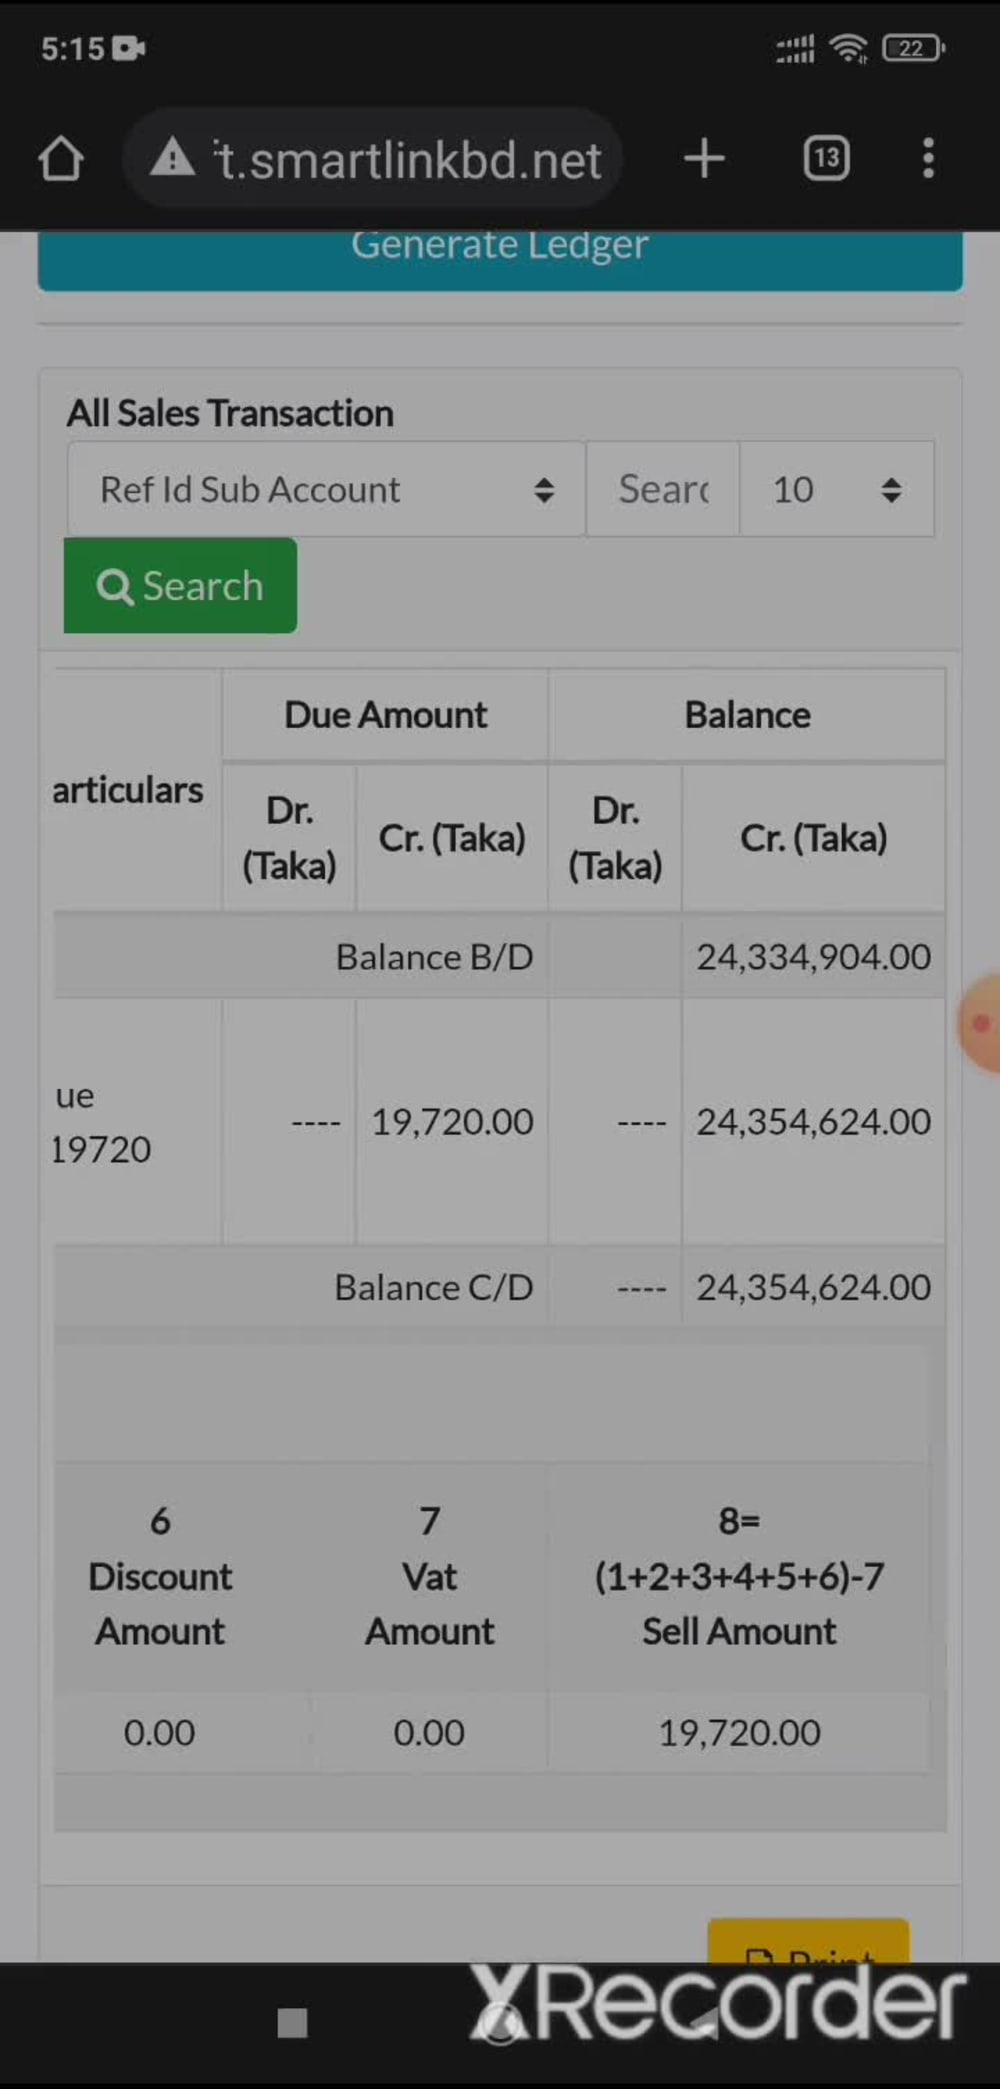Open the 10 rows per page dropdown
Image resolution: width=1000 pixels, height=2089 pixels.
[x=837, y=489]
